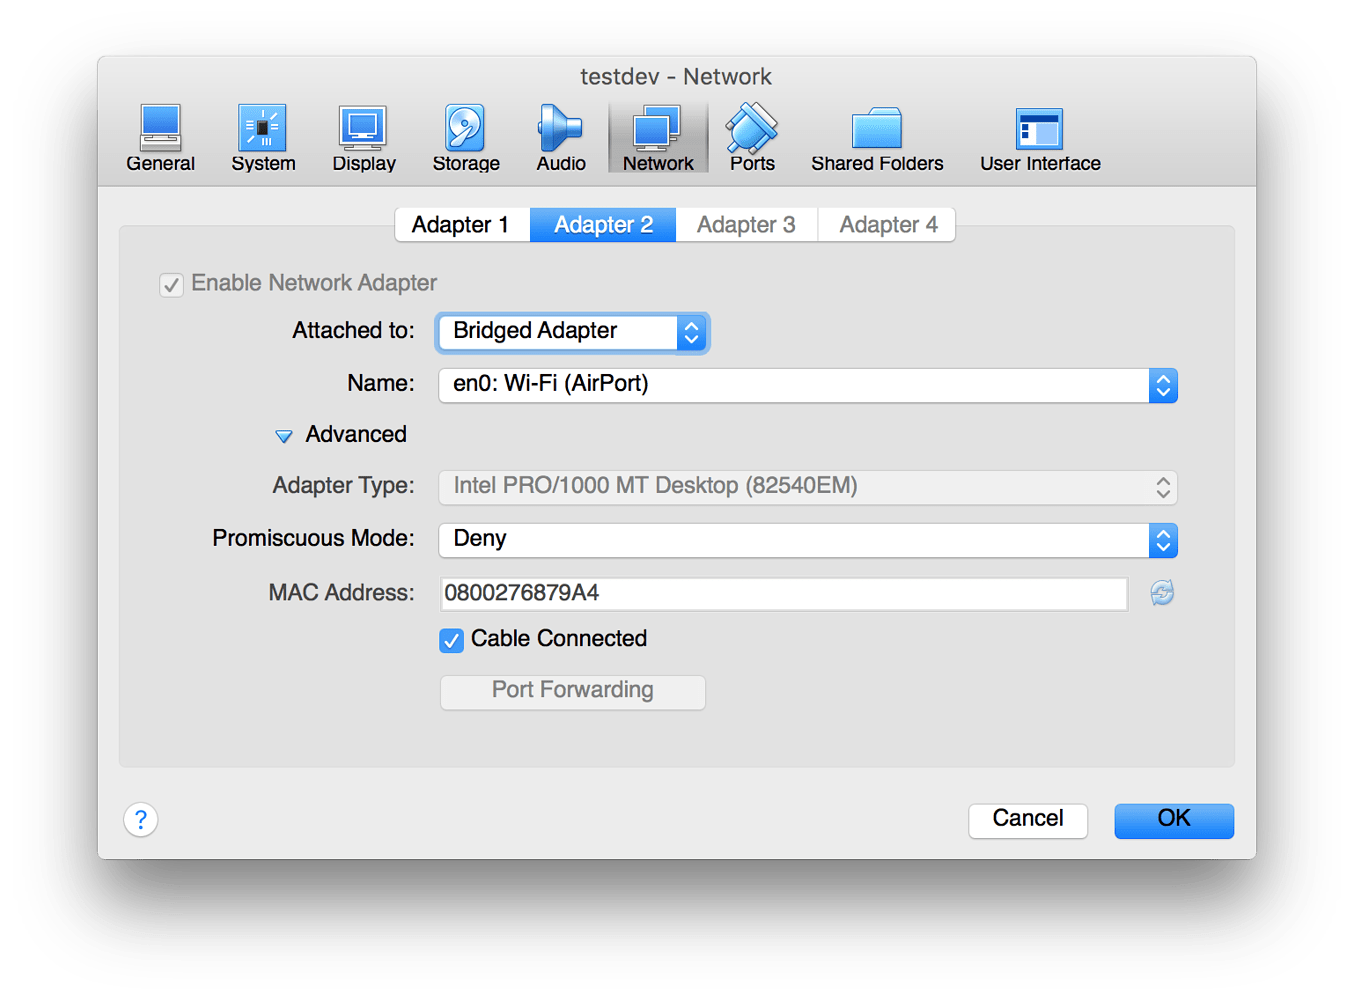This screenshot has width=1354, height=1000.
Task: Select the System settings icon
Action: (262, 135)
